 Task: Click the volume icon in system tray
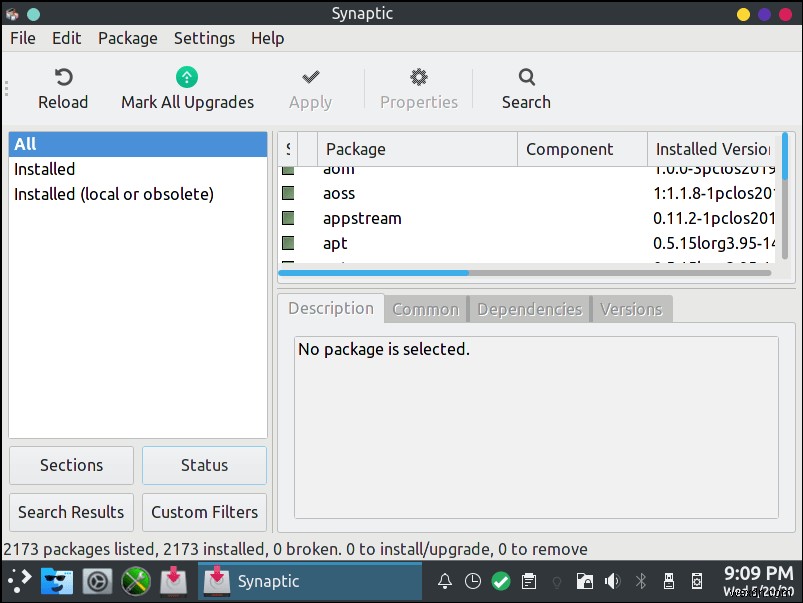613,580
